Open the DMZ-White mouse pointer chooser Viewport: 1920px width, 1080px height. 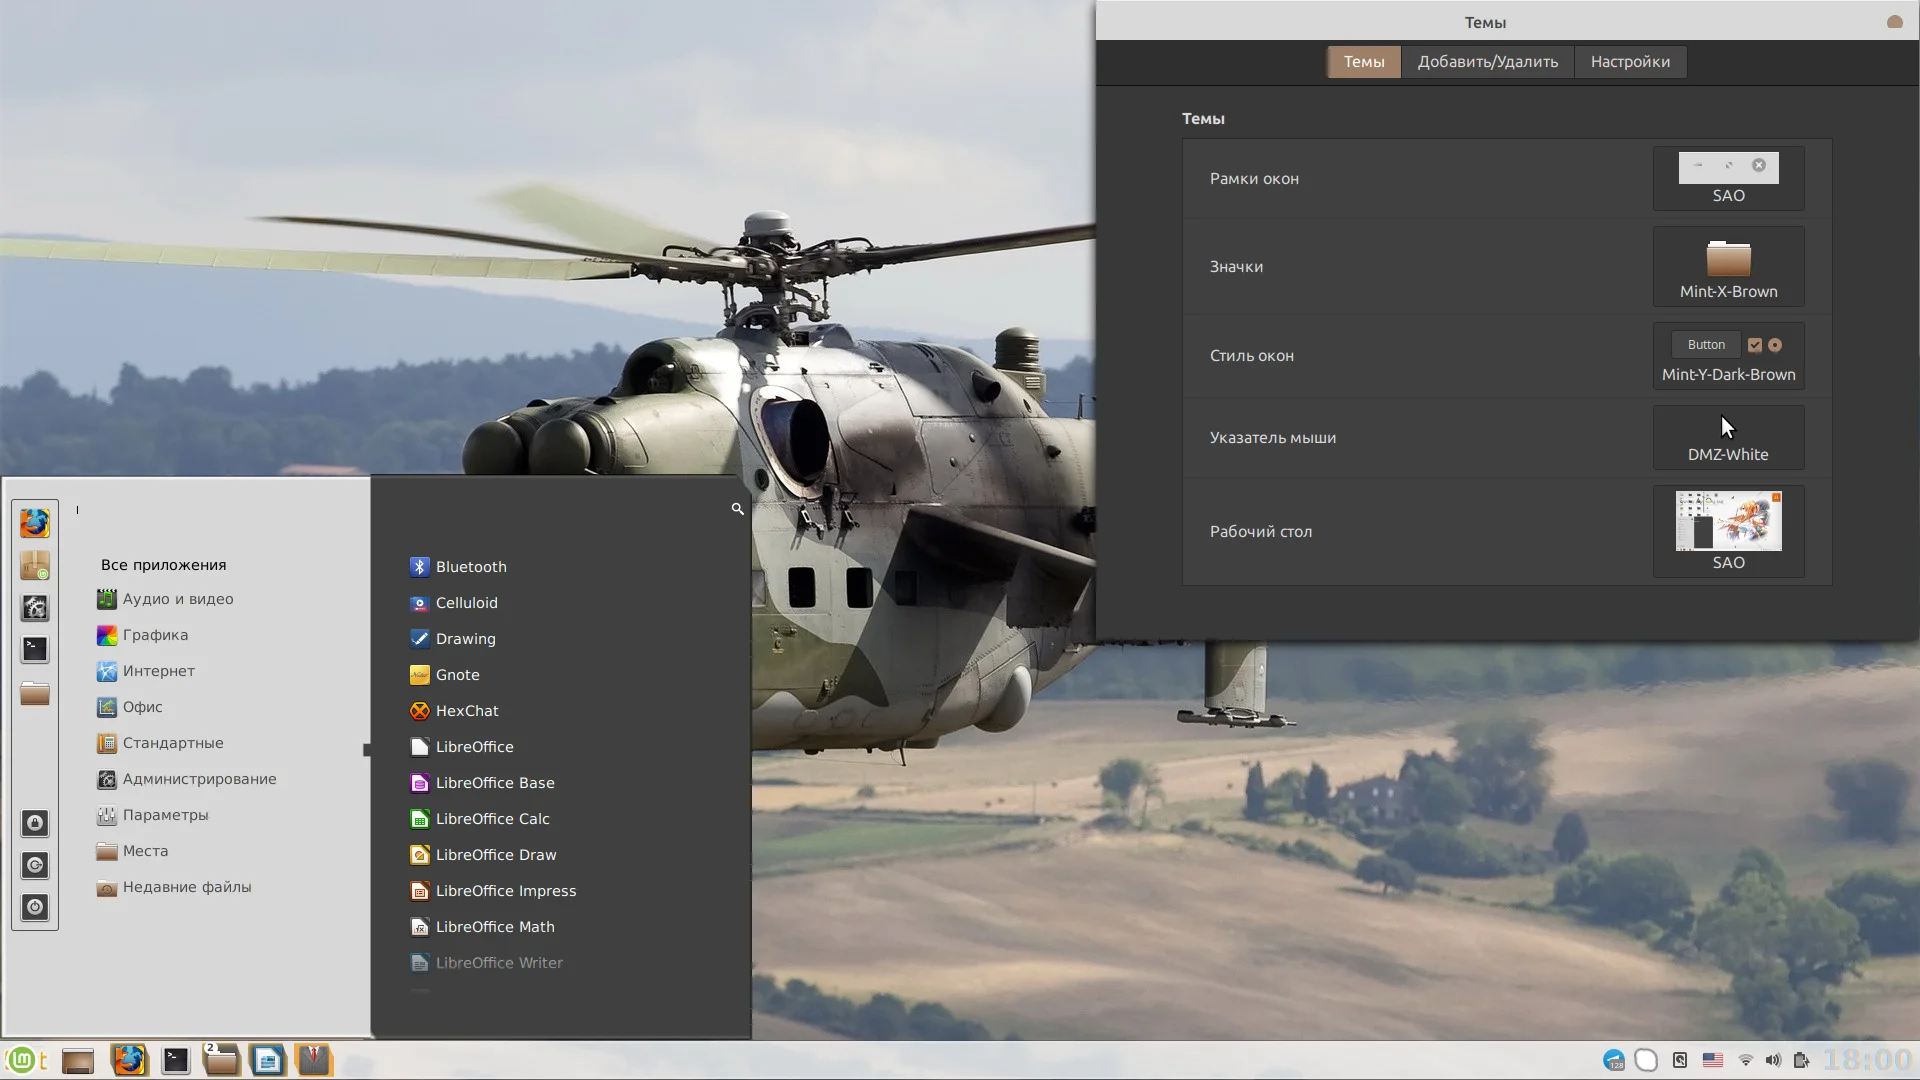pos(1728,438)
